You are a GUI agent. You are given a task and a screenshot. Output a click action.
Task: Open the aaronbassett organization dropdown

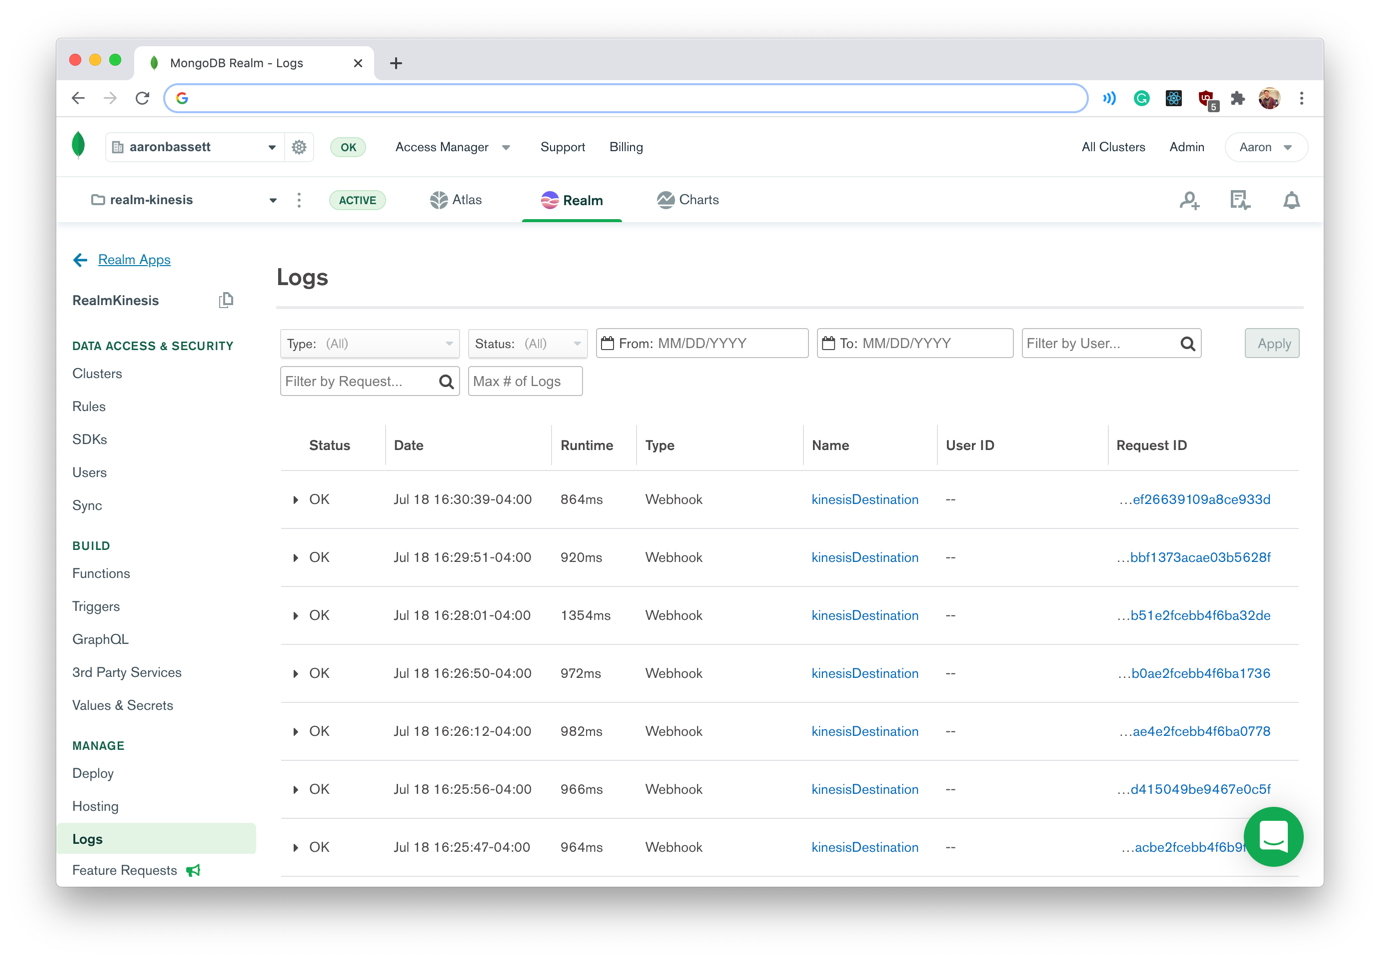tap(194, 147)
